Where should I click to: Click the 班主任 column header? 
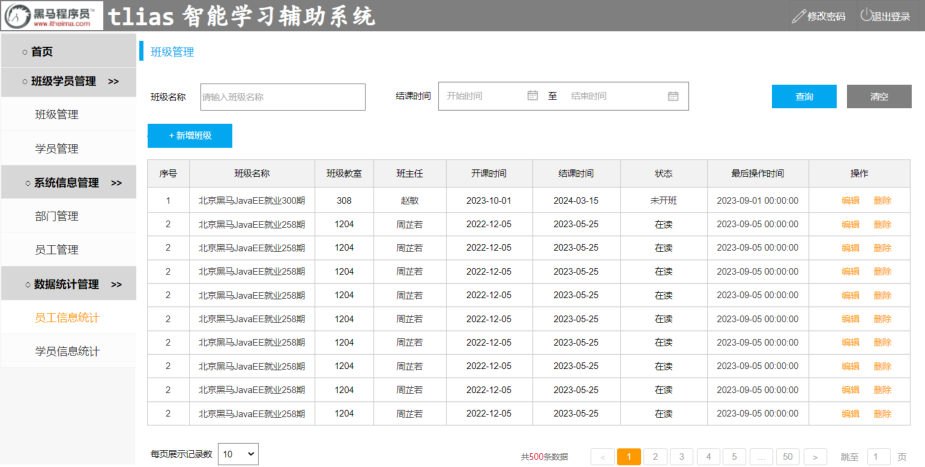[409, 173]
